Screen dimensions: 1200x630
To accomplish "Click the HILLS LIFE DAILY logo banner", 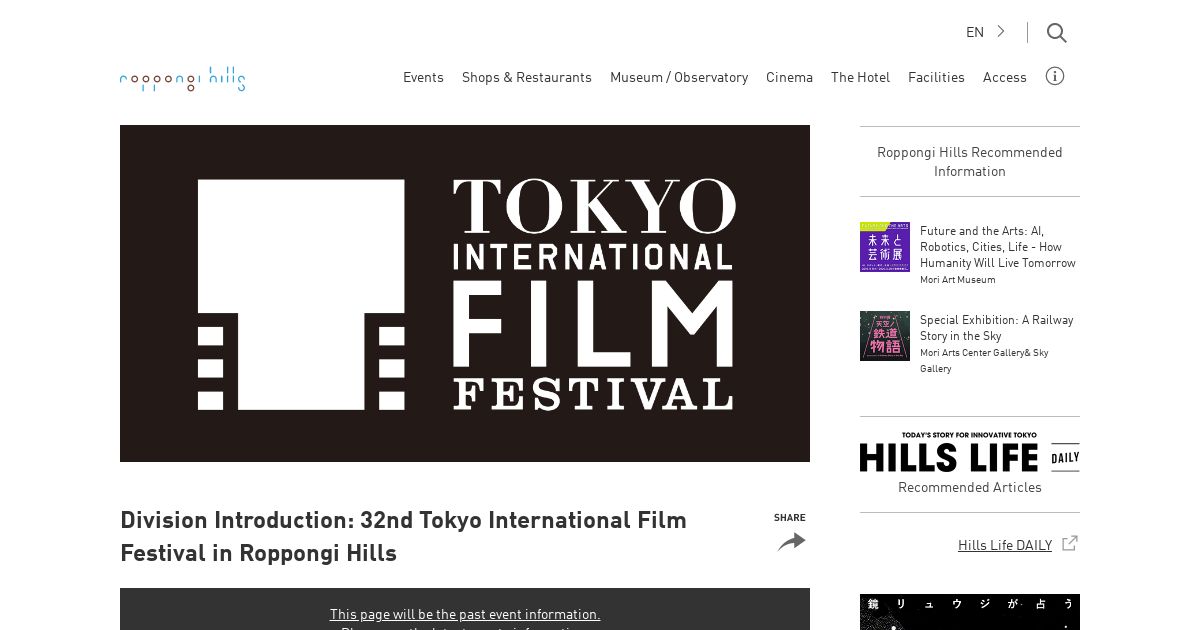I will [x=970, y=452].
